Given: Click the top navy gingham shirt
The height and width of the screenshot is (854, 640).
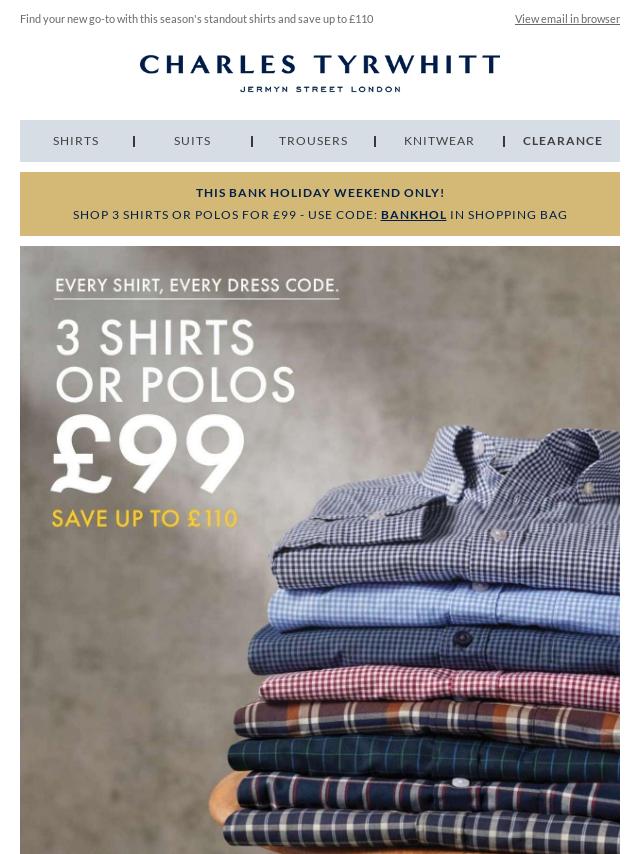Looking at the screenshot, I should [447, 512].
